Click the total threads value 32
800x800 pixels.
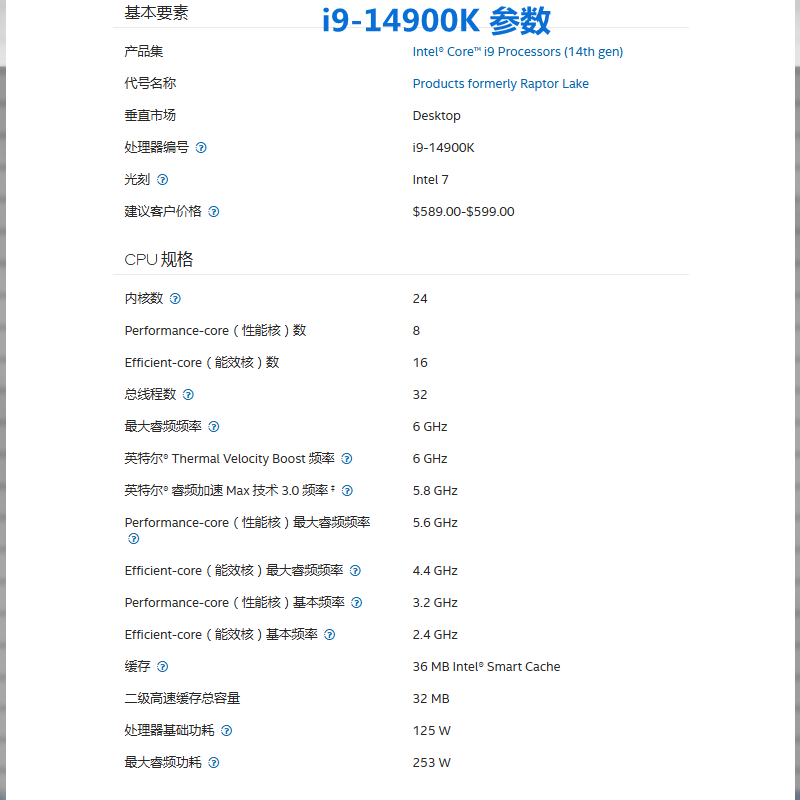pyautogui.click(x=420, y=395)
